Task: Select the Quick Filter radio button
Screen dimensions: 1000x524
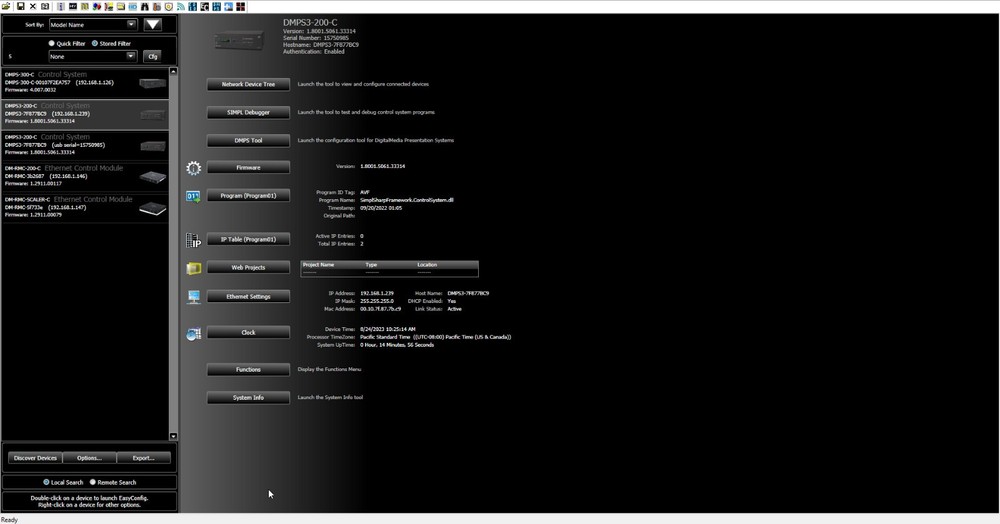Action: tap(52, 43)
